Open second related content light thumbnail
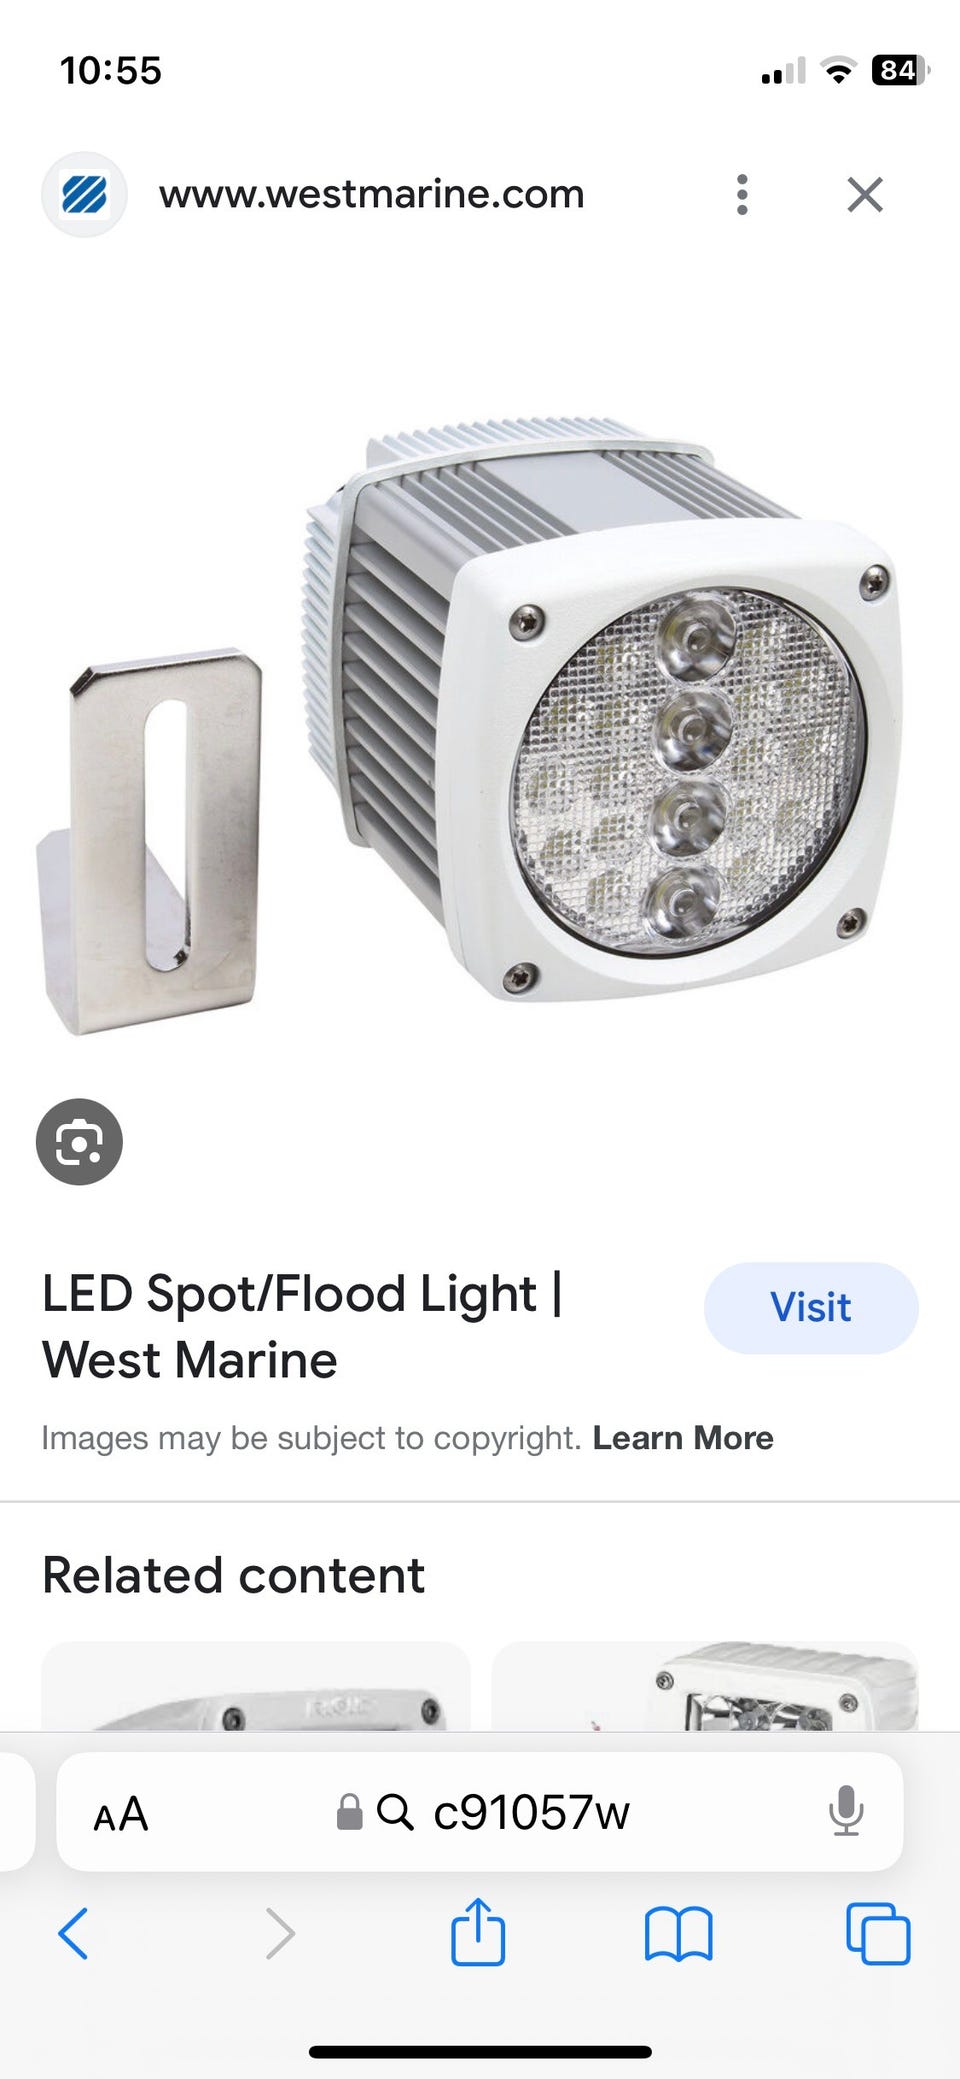960x2079 pixels. (705, 1686)
